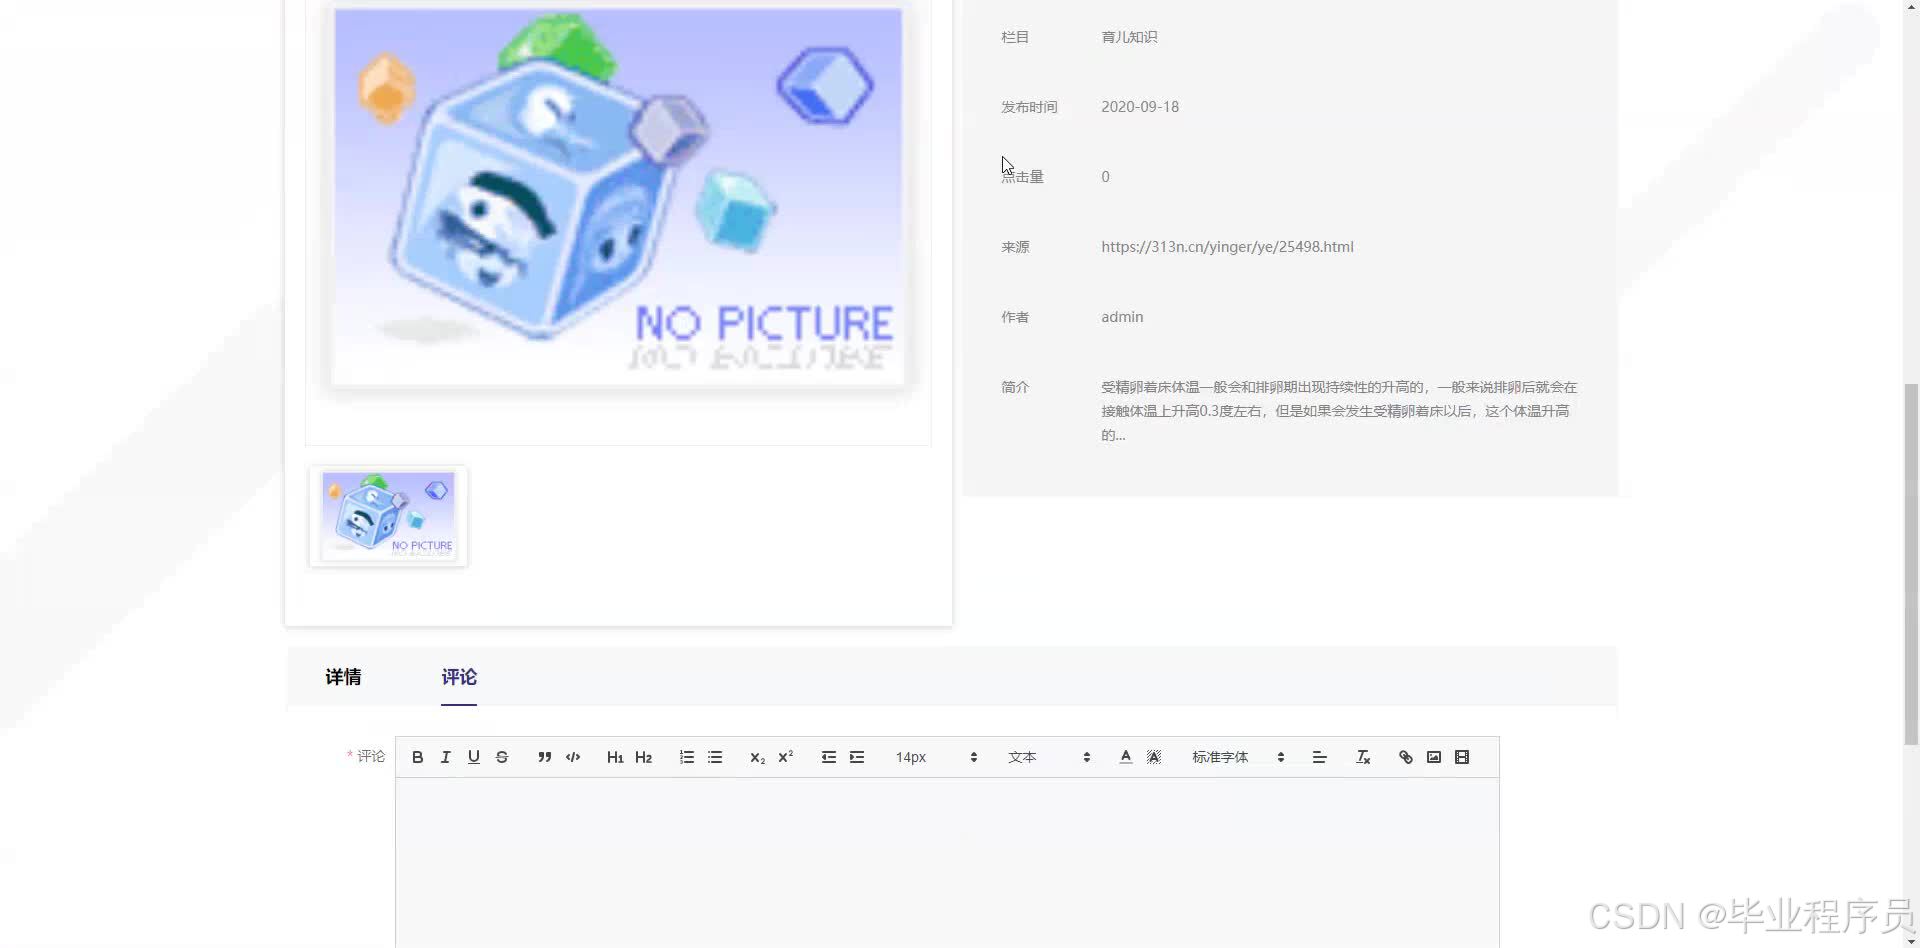
Task: Click the author name admin
Action: (1122, 317)
